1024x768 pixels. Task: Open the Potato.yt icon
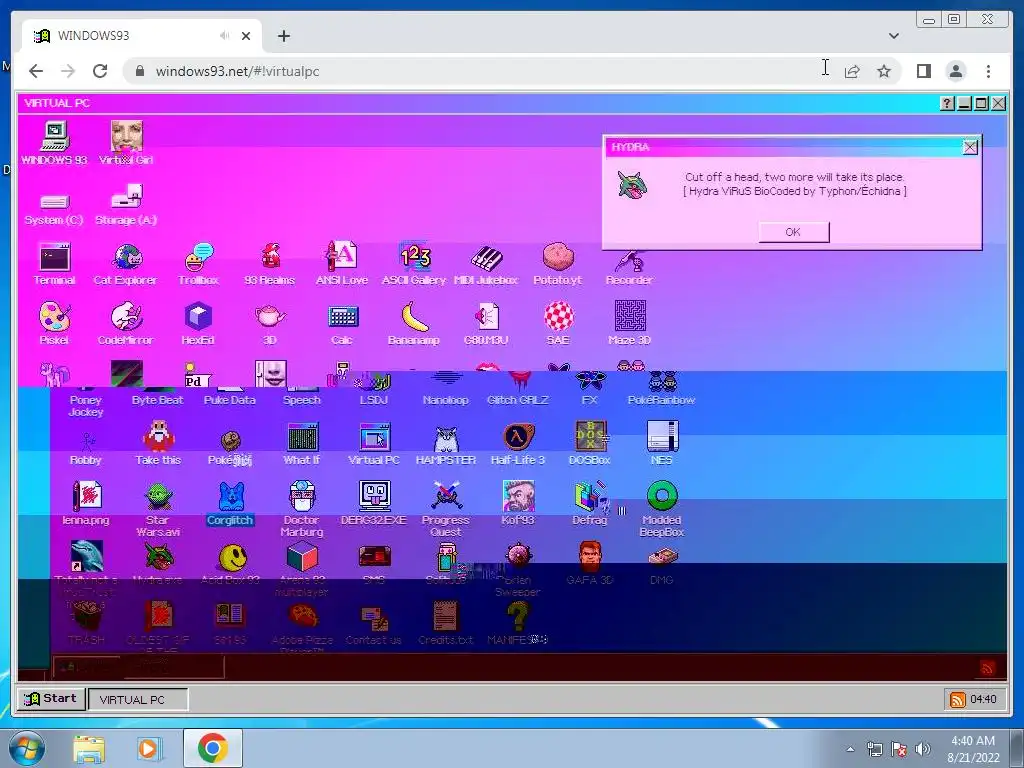[558, 257]
